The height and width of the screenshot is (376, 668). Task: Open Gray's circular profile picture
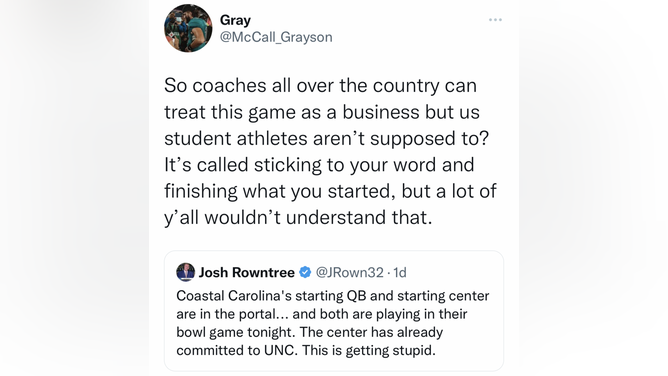(188, 28)
